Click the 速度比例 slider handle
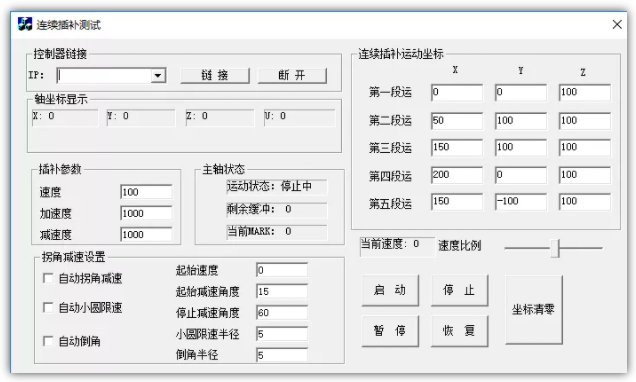This screenshot has height=382, width=636. pos(555,248)
